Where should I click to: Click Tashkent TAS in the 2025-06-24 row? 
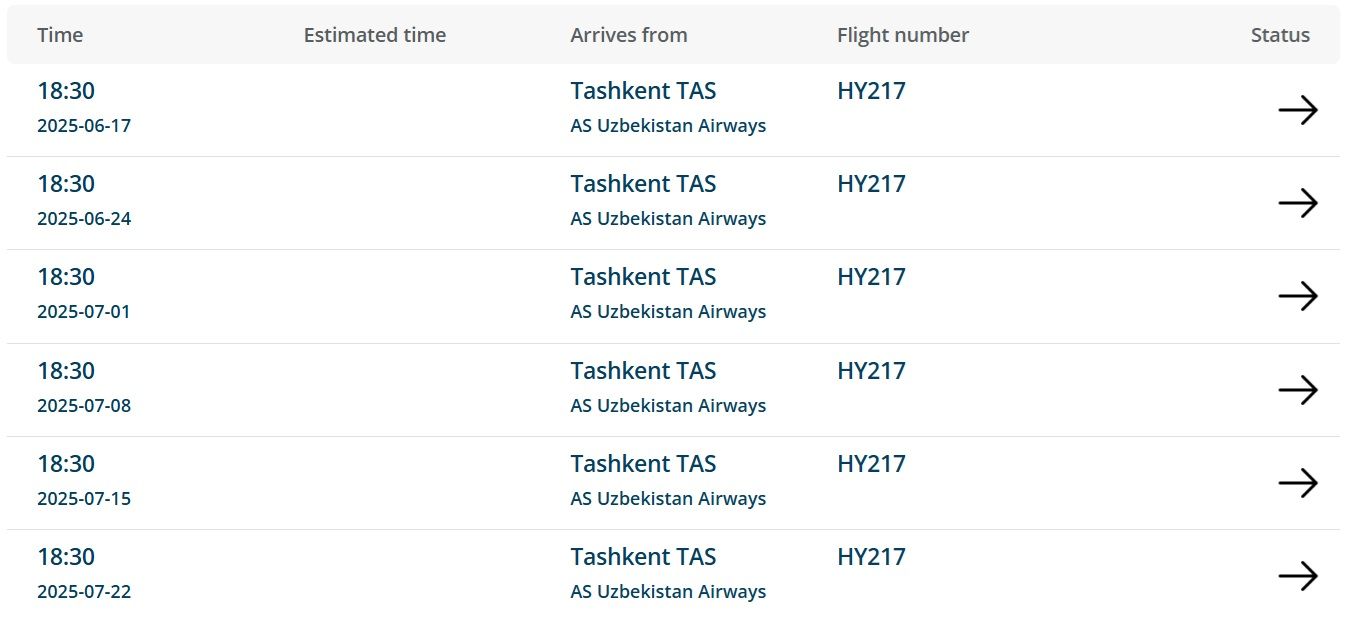[643, 184]
